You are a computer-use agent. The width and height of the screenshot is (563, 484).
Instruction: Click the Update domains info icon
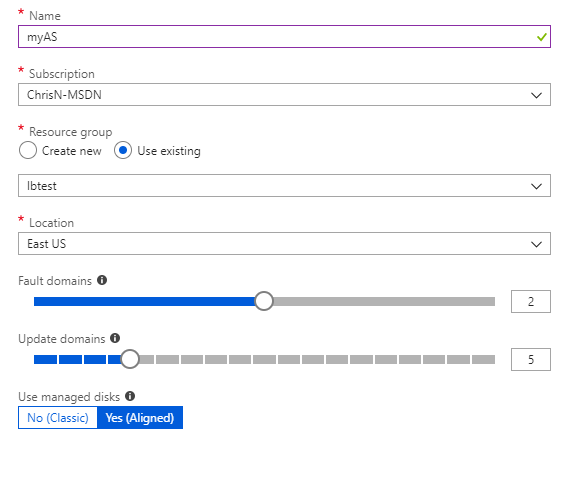click(x=115, y=338)
